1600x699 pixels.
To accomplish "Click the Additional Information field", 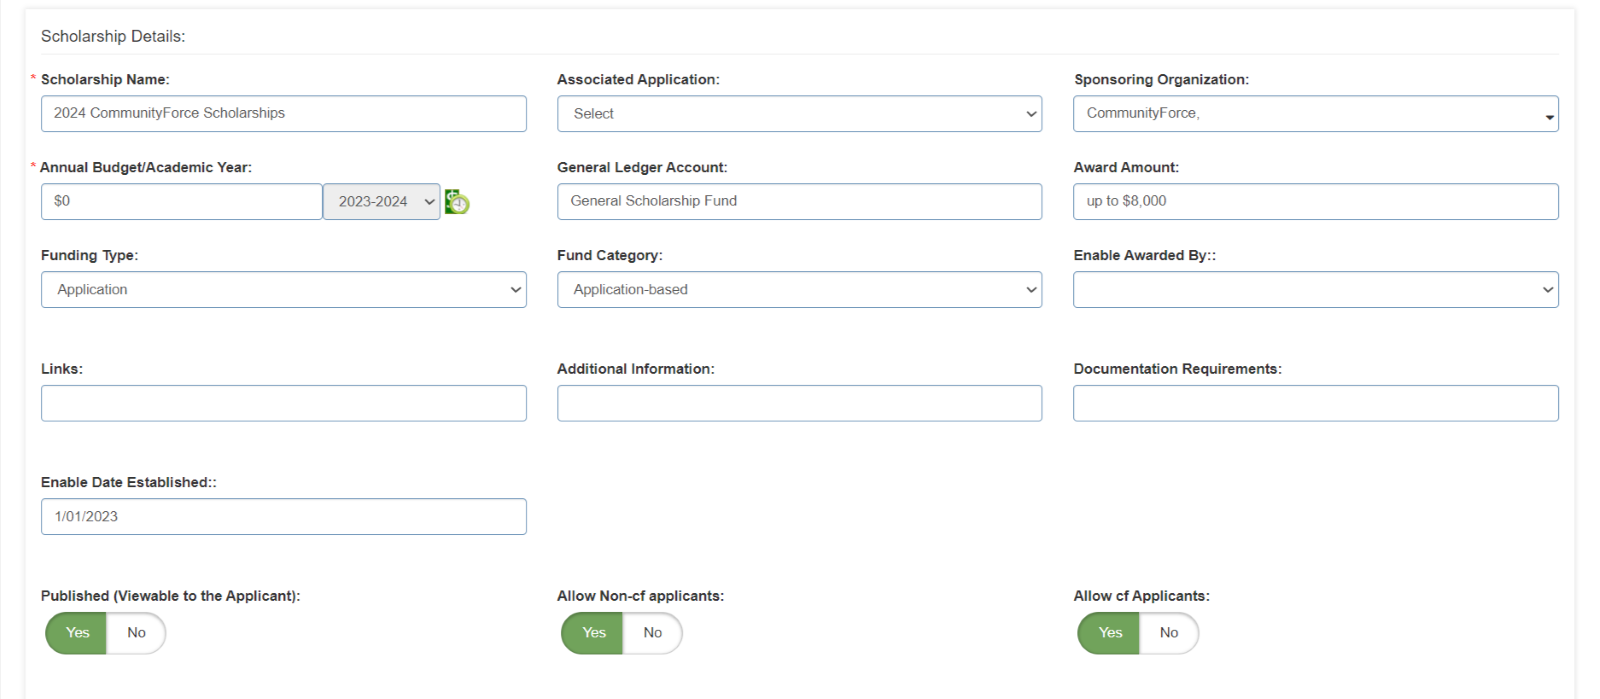I will click(799, 403).
